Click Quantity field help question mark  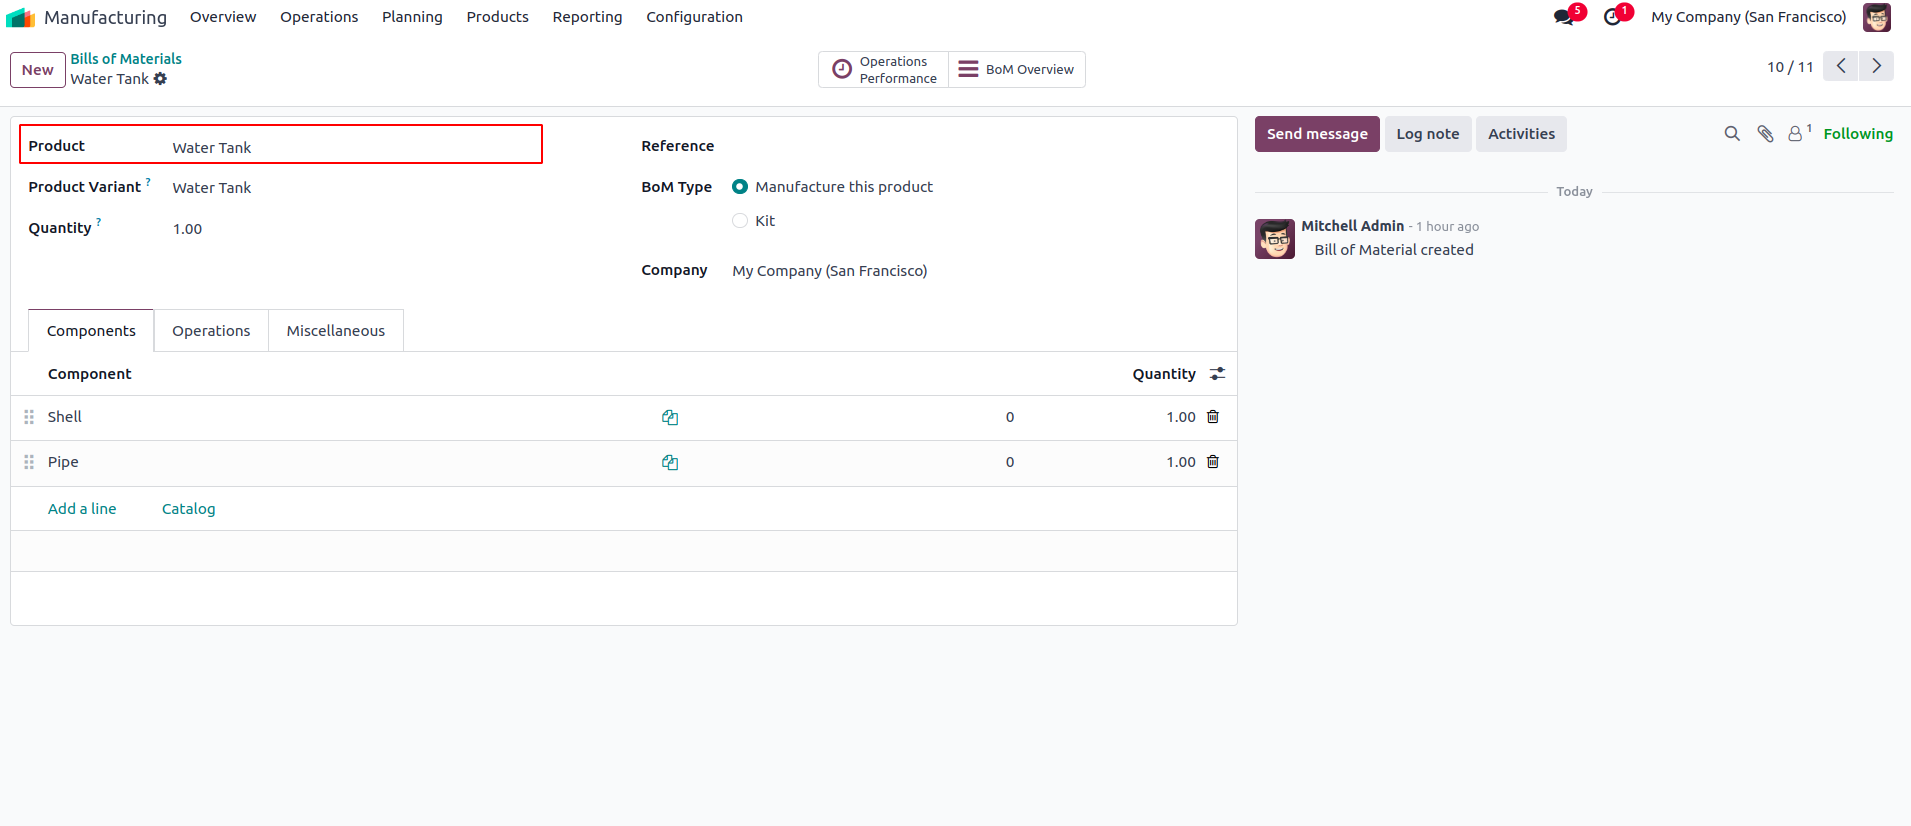pyautogui.click(x=98, y=223)
